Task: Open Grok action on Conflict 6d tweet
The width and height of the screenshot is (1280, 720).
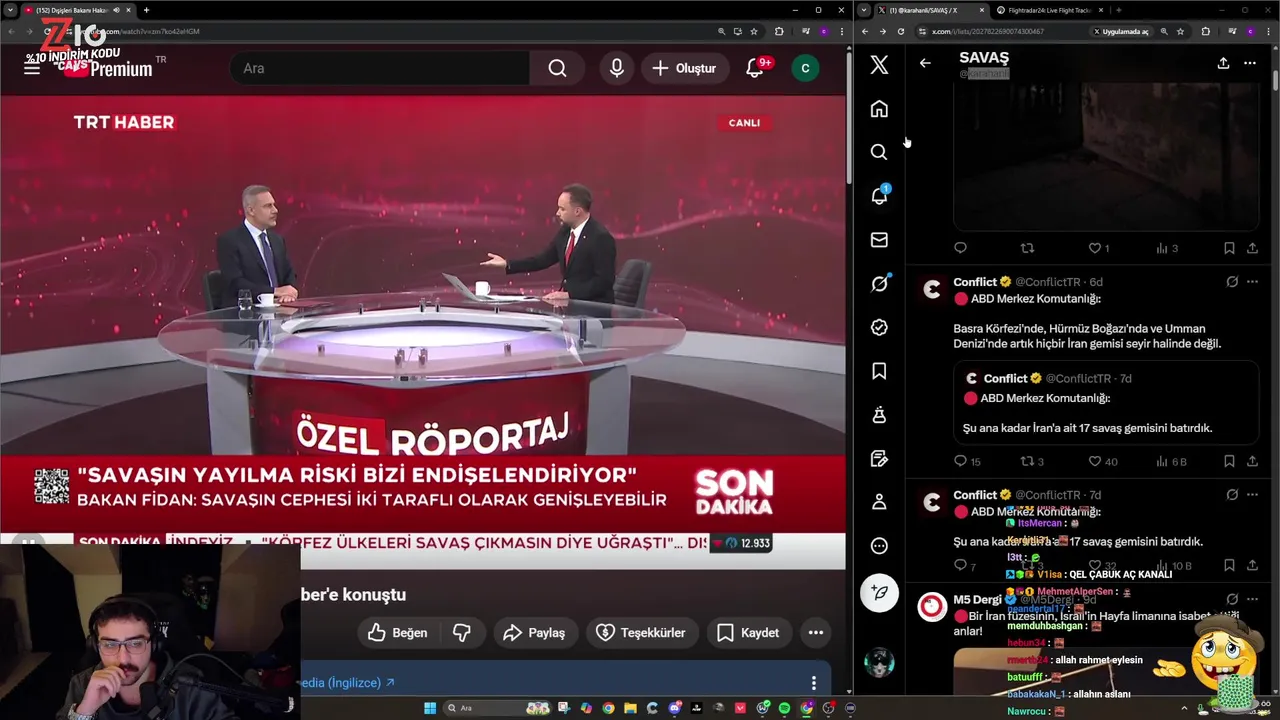Action: [x=1232, y=282]
